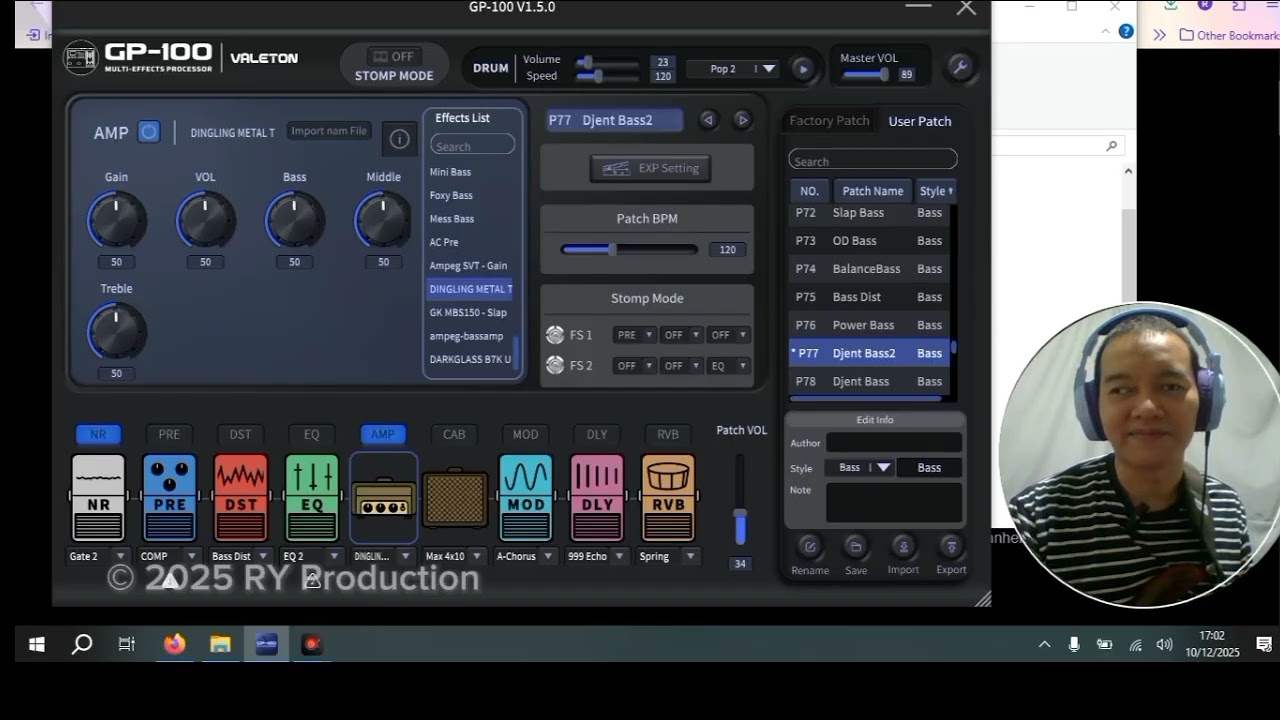Toggle the MOD module on/off

pyautogui.click(x=525, y=434)
